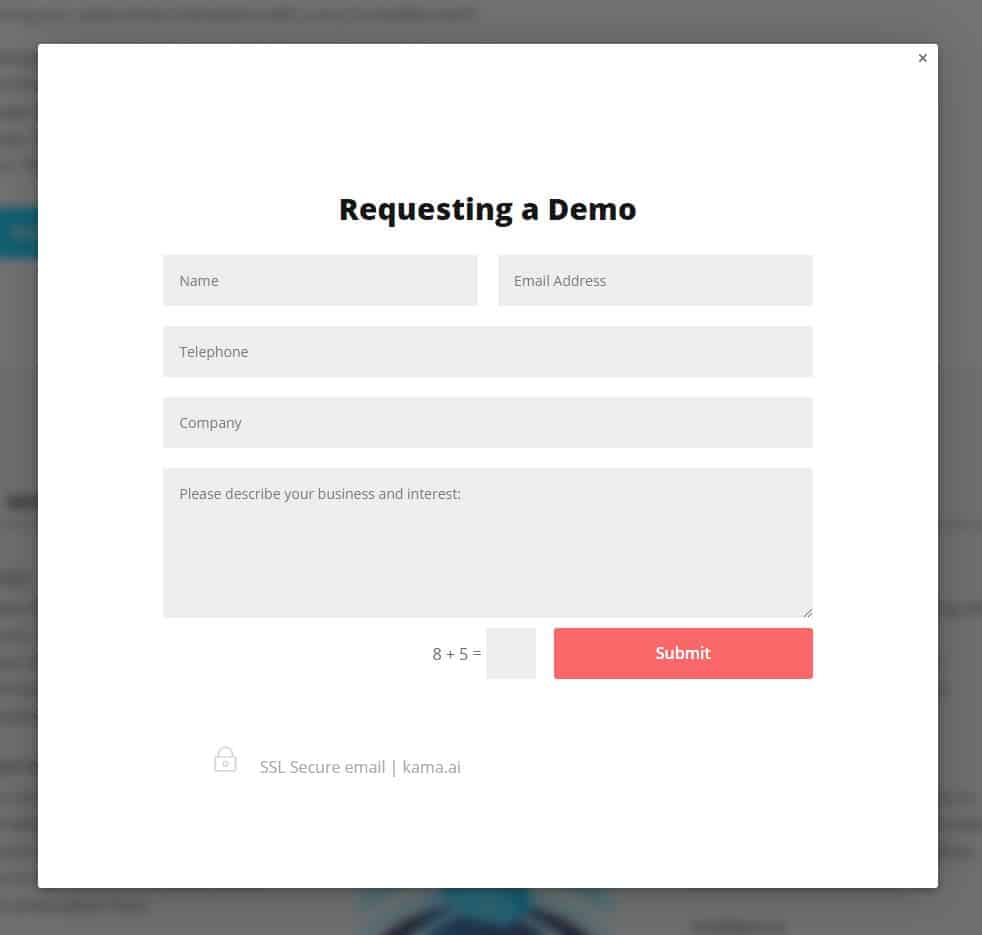Submit the demo request form
Viewport: 982px width, 935px height.
pyautogui.click(x=683, y=653)
